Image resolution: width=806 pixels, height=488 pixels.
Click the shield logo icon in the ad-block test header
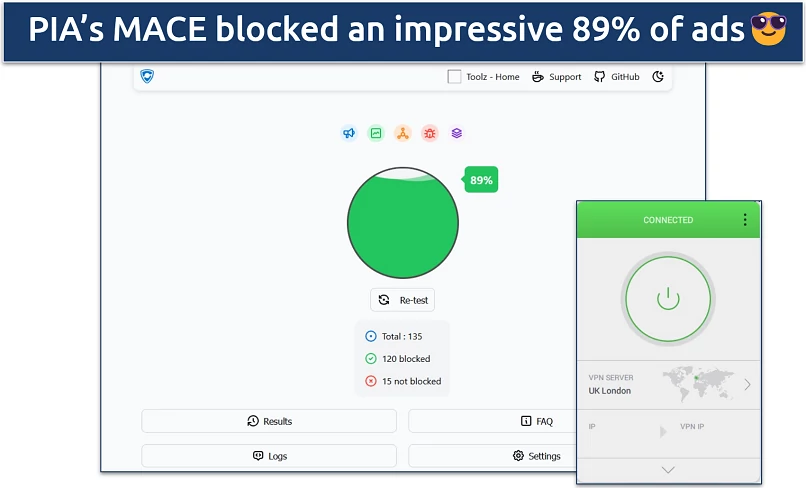(147, 76)
